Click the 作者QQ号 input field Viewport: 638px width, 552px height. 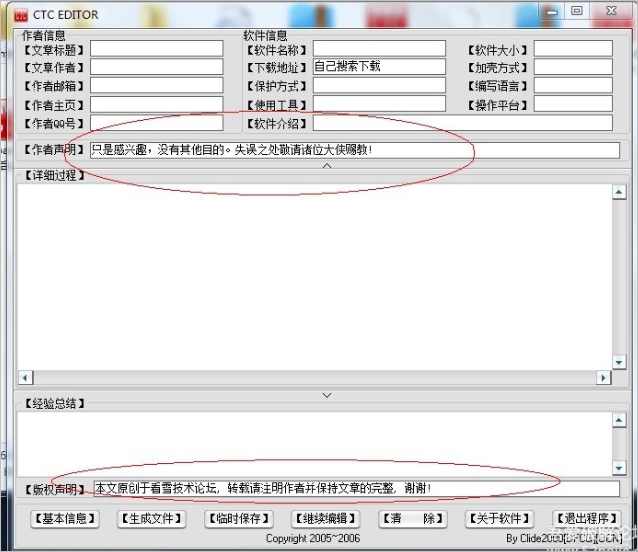pos(157,123)
